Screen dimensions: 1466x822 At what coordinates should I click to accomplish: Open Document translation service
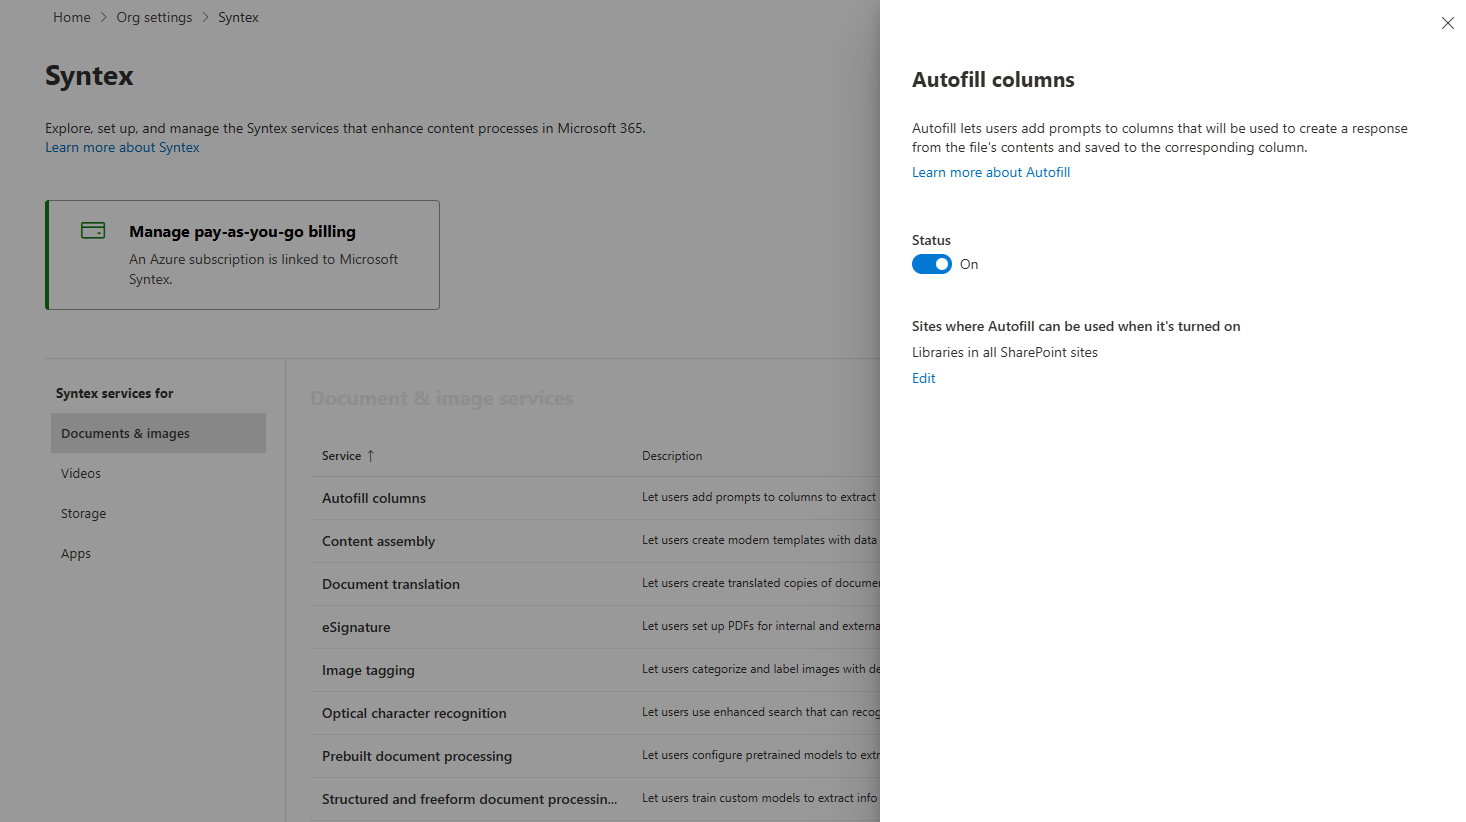(x=391, y=584)
